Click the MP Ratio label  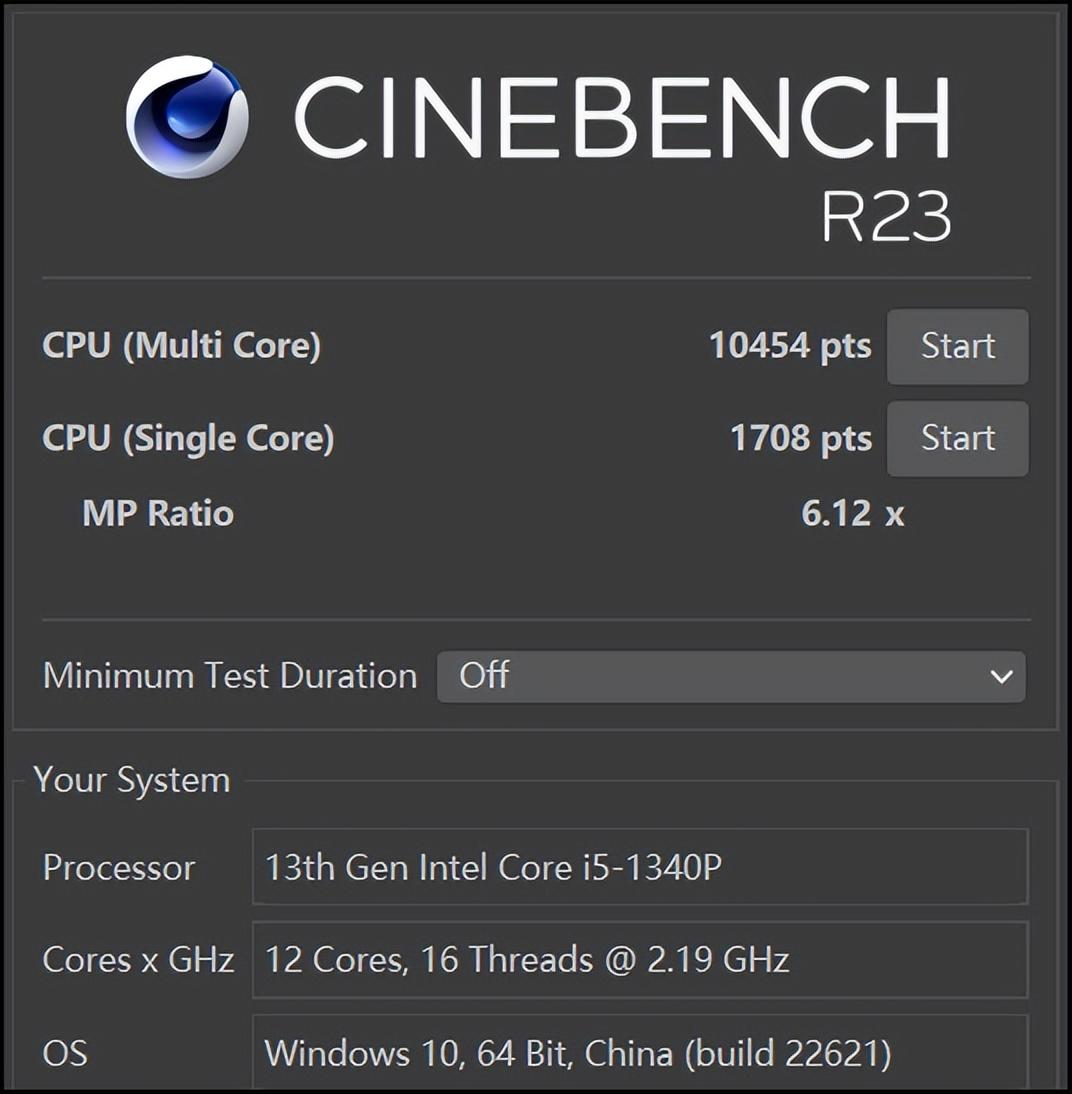(158, 514)
